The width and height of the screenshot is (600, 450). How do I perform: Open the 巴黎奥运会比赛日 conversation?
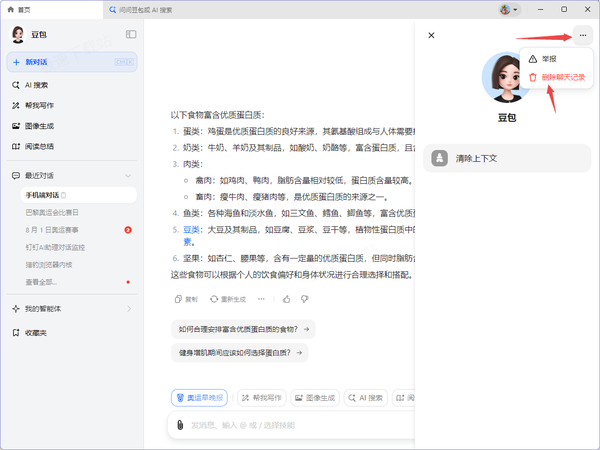[52, 212]
